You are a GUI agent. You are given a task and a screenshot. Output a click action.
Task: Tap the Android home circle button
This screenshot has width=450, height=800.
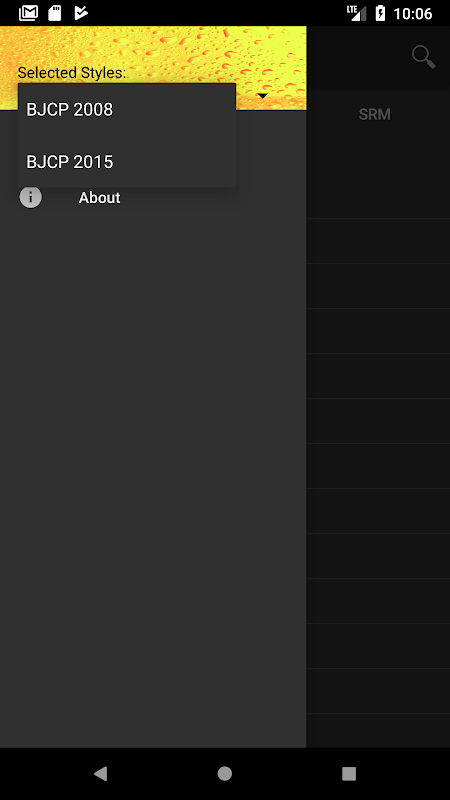tap(224, 773)
